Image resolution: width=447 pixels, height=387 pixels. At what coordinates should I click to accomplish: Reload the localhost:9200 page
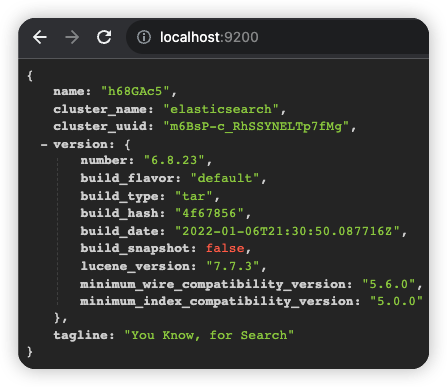pos(104,37)
